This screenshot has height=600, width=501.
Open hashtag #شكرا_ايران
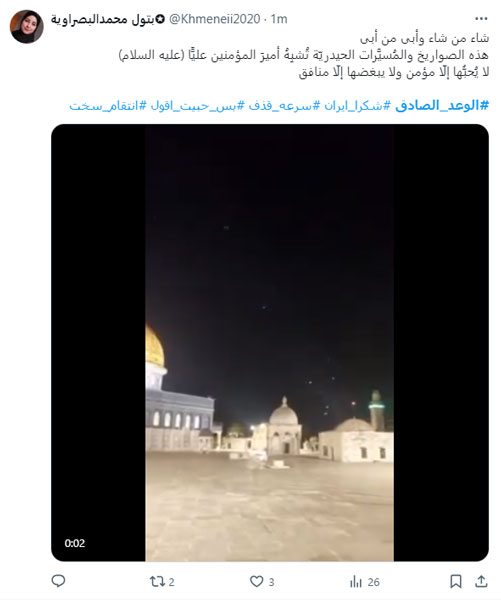(x=352, y=106)
